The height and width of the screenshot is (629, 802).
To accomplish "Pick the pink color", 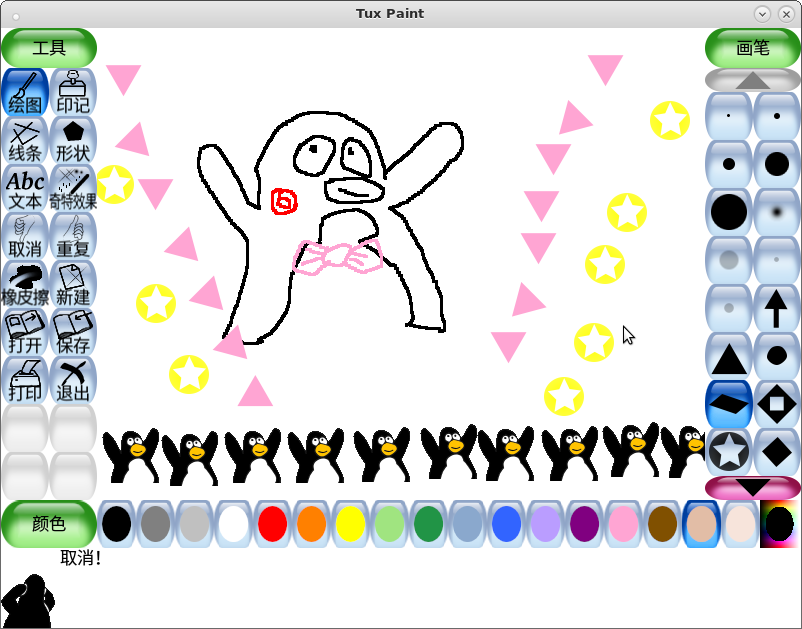I will 623,524.
